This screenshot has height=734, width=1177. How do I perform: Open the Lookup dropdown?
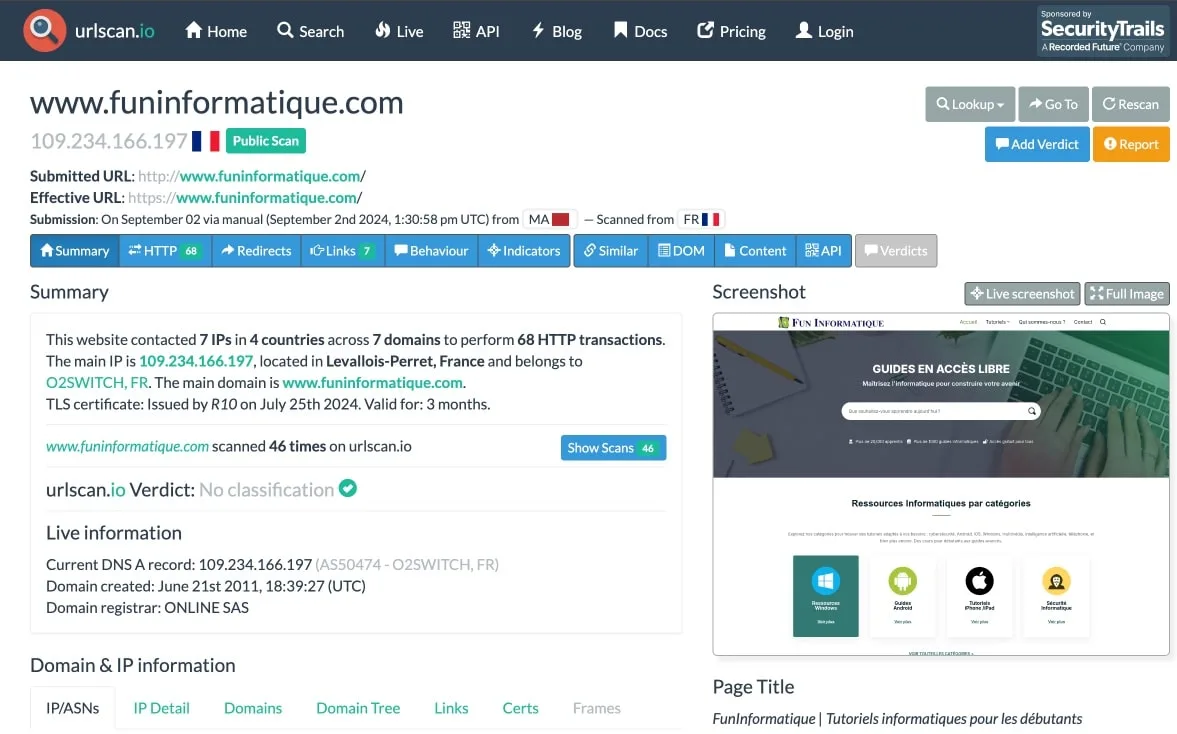tap(969, 104)
